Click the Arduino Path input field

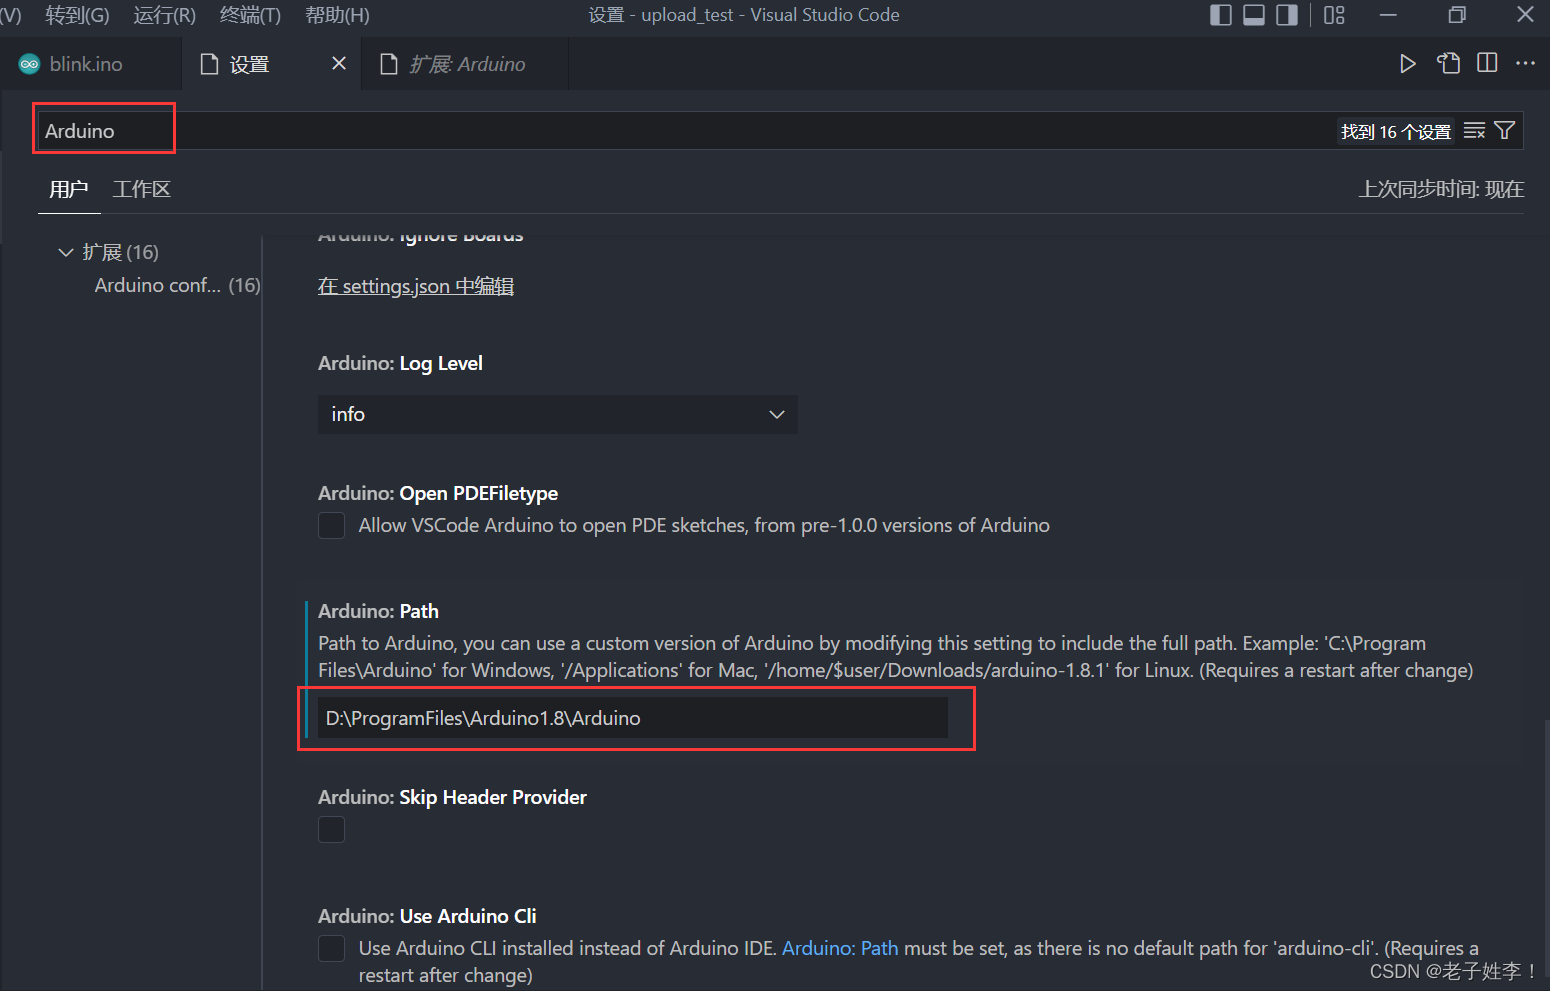coord(632,718)
